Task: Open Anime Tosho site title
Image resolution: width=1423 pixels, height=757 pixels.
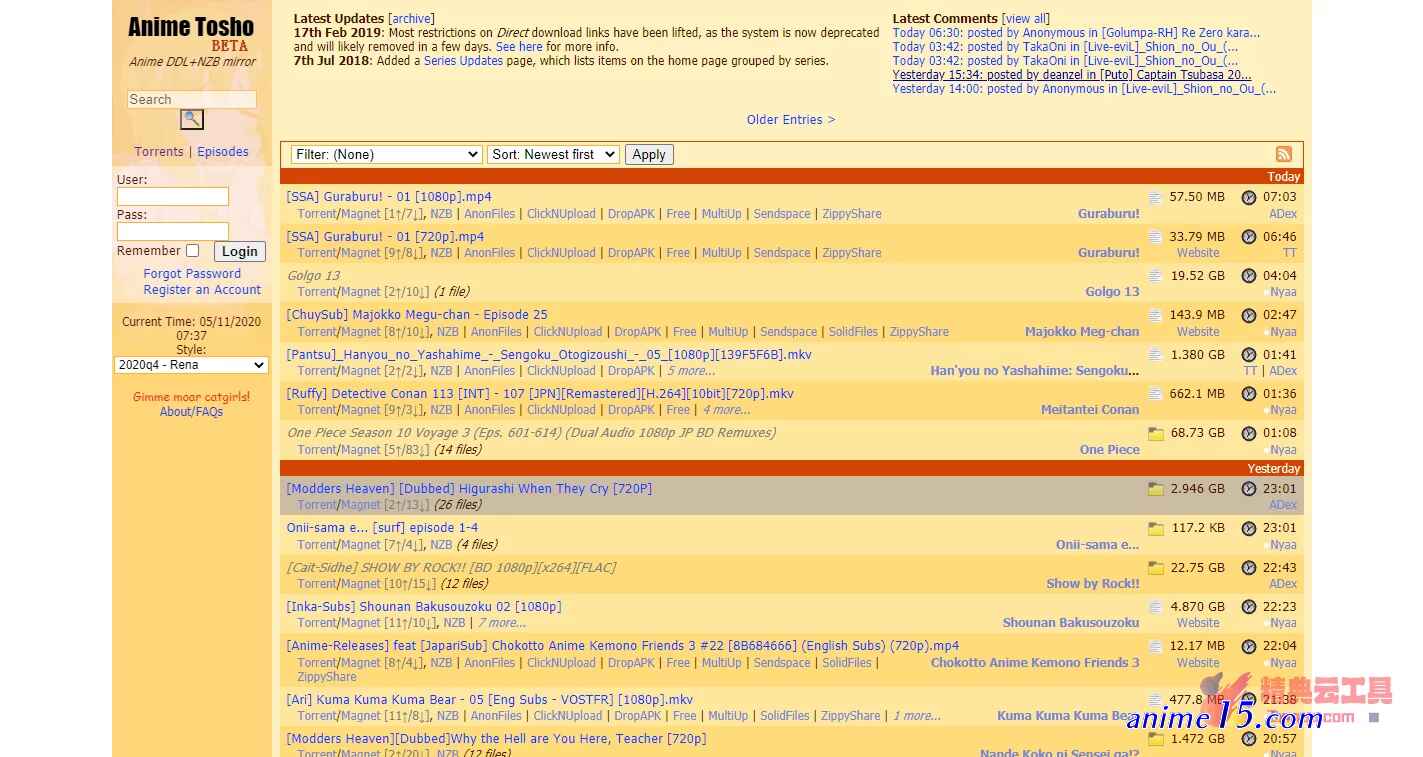Action: click(191, 28)
